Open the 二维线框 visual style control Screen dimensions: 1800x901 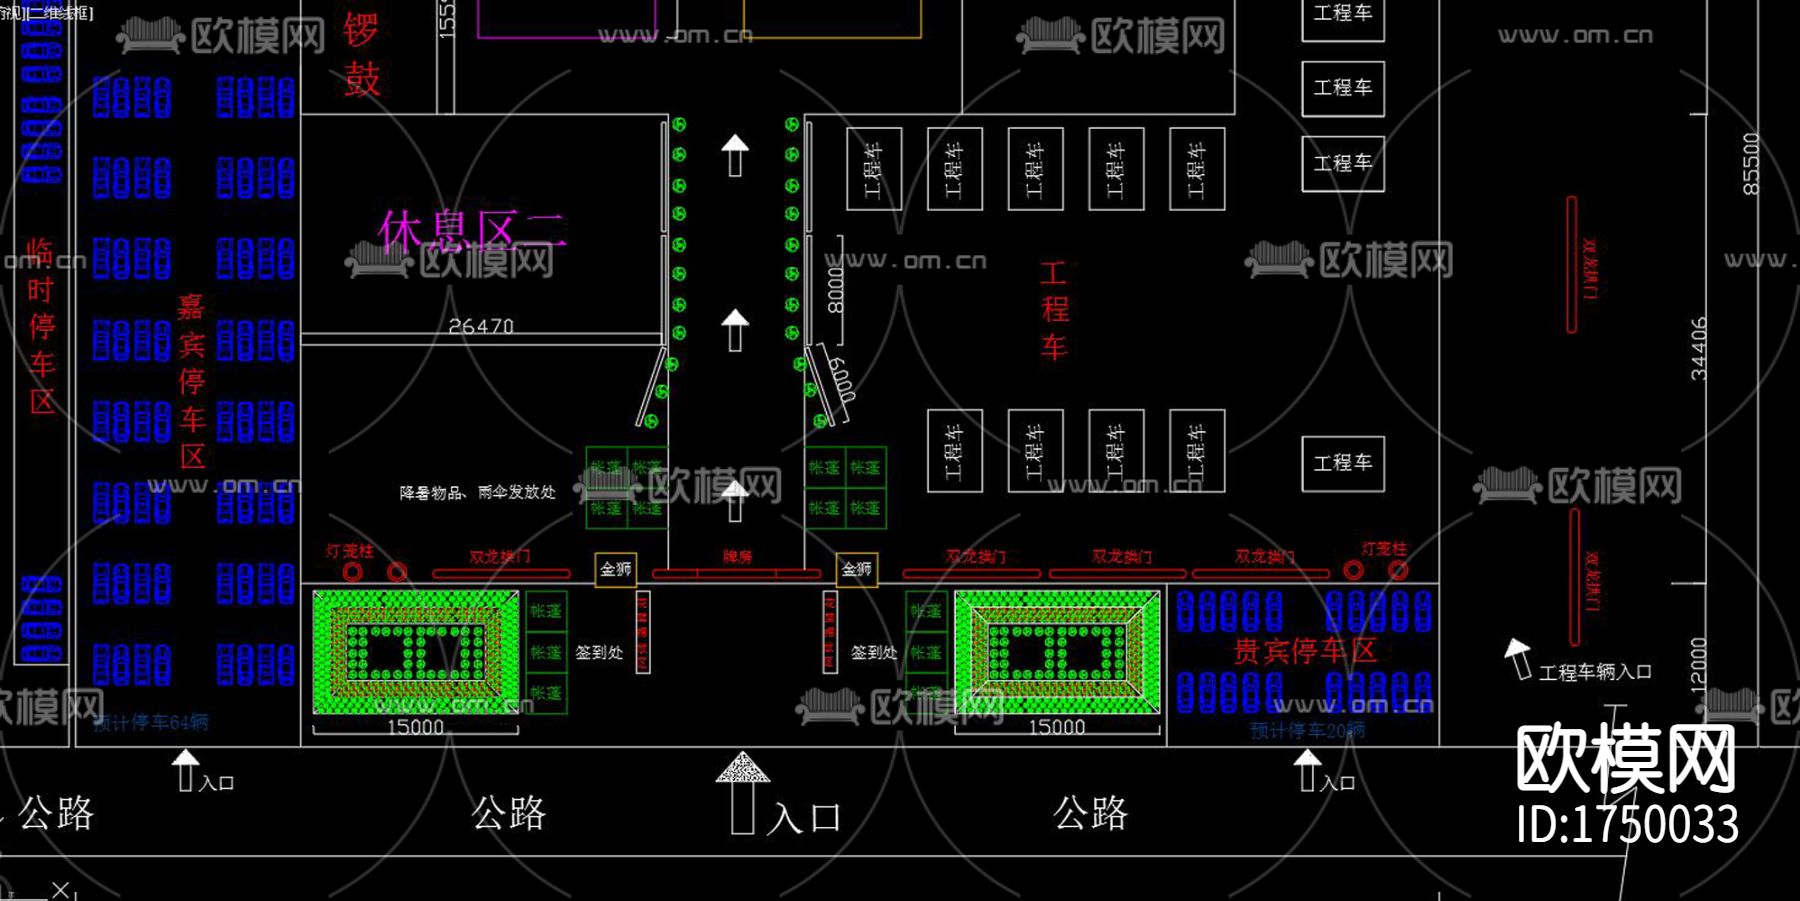coord(59,12)
